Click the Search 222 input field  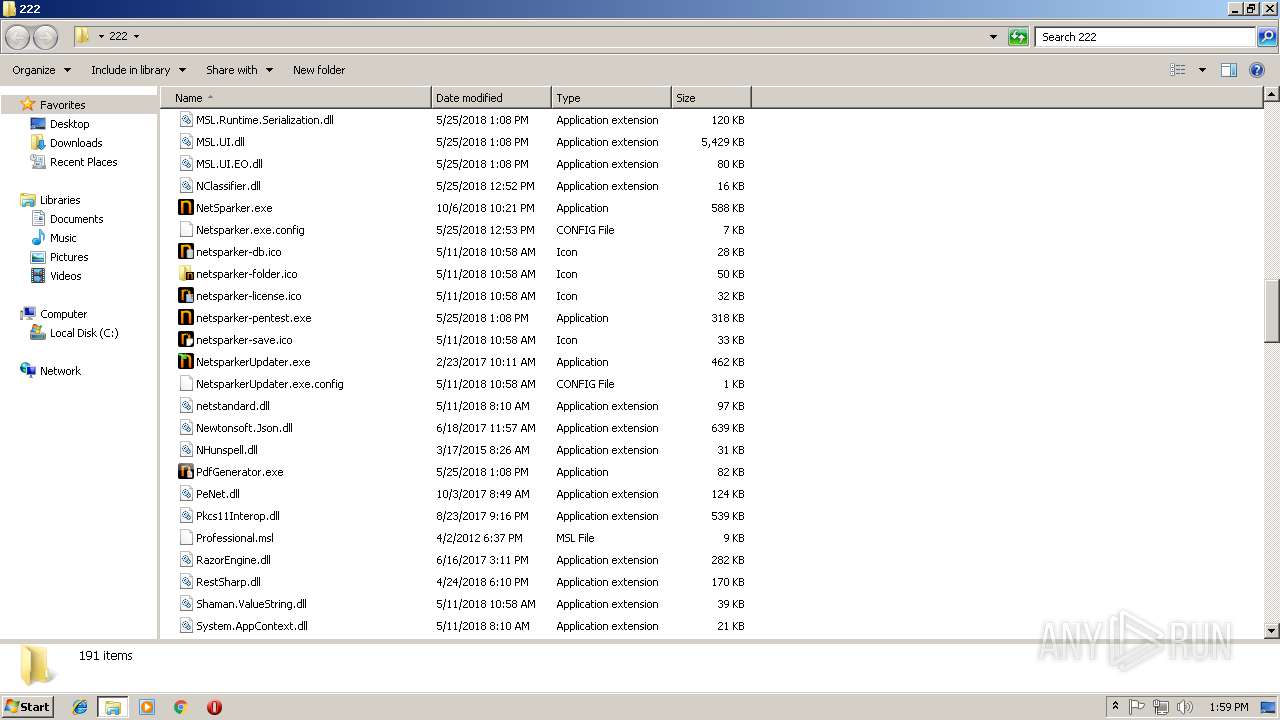pos(1145,37)
